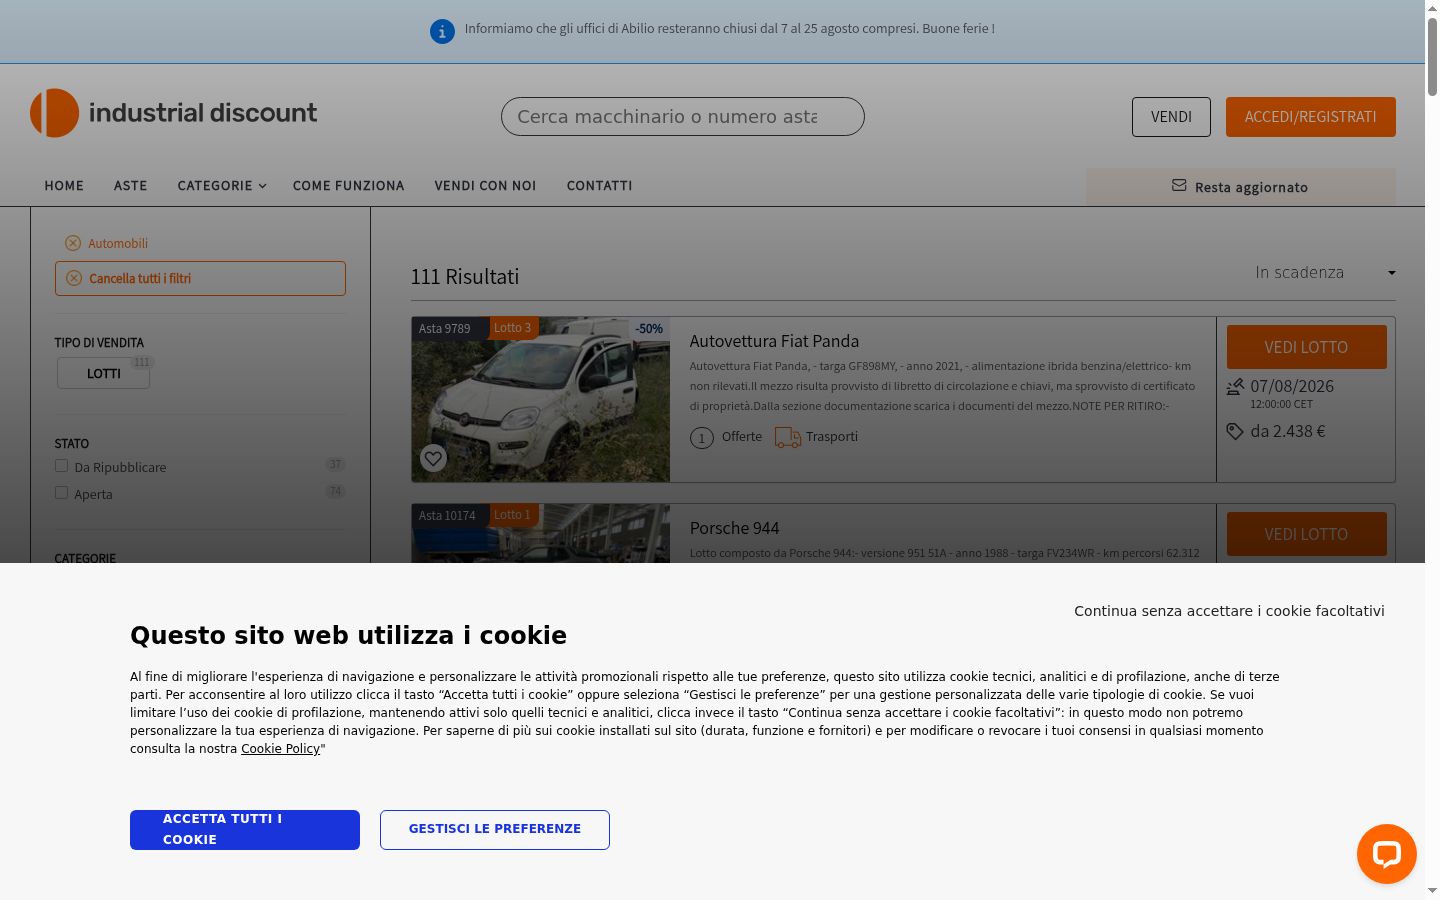The width and height of the screenshot is (1440, 900).
Task: Click the Vendi button in header
Action: (1171, 117)
